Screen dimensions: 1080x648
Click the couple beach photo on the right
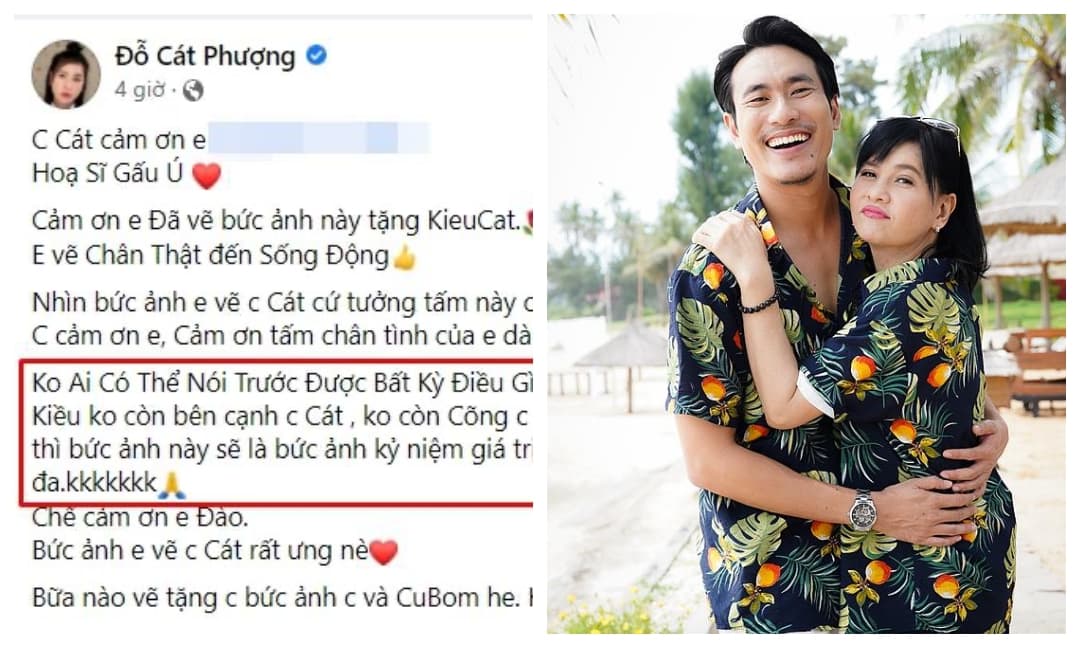tap(806, 324)
